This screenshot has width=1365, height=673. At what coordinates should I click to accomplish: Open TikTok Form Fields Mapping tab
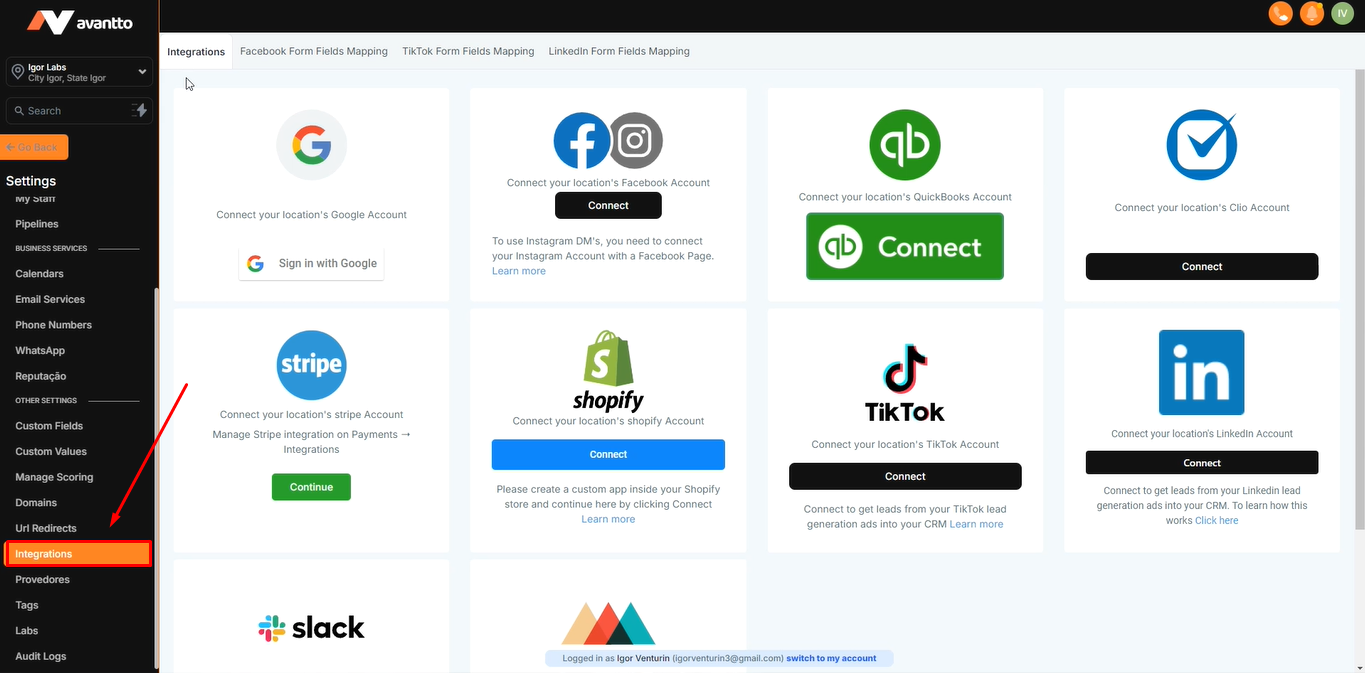[468, 51]
